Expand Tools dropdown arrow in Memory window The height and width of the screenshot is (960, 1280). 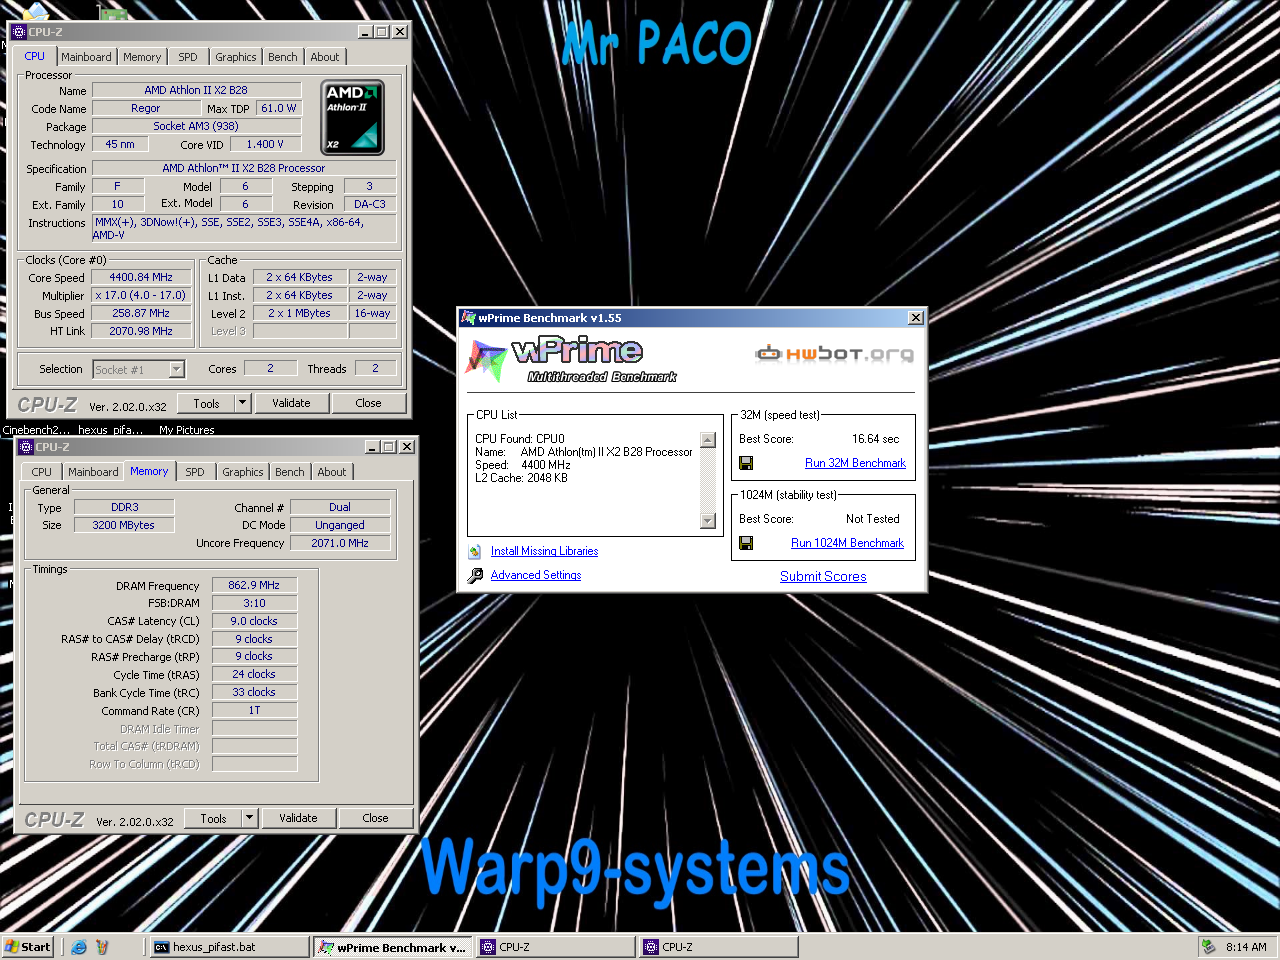(249, 818)
